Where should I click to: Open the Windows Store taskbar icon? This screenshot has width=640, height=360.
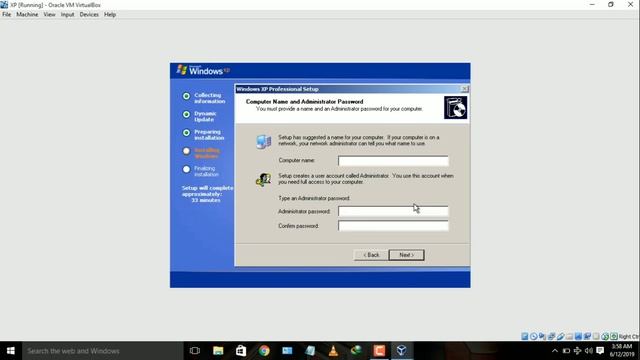tap(241, 351)
